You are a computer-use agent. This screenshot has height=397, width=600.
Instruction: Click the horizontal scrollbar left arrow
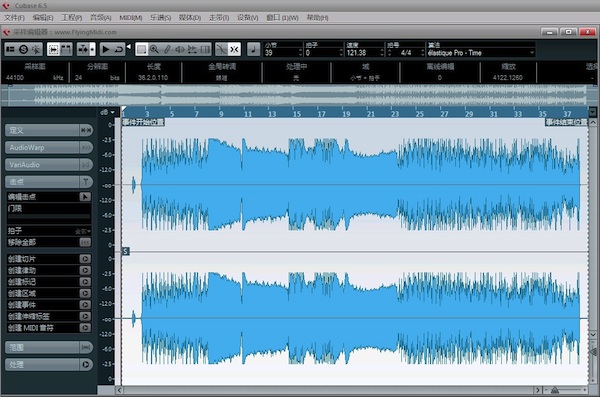(x=119, y=390)
